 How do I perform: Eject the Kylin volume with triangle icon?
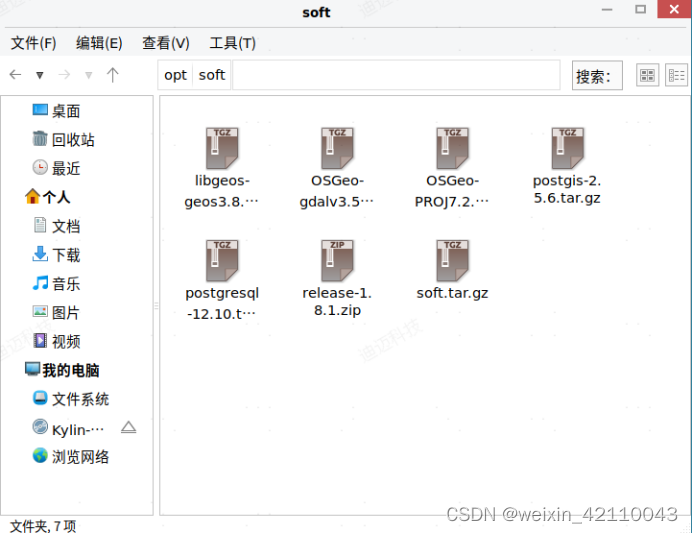[129, 428]
